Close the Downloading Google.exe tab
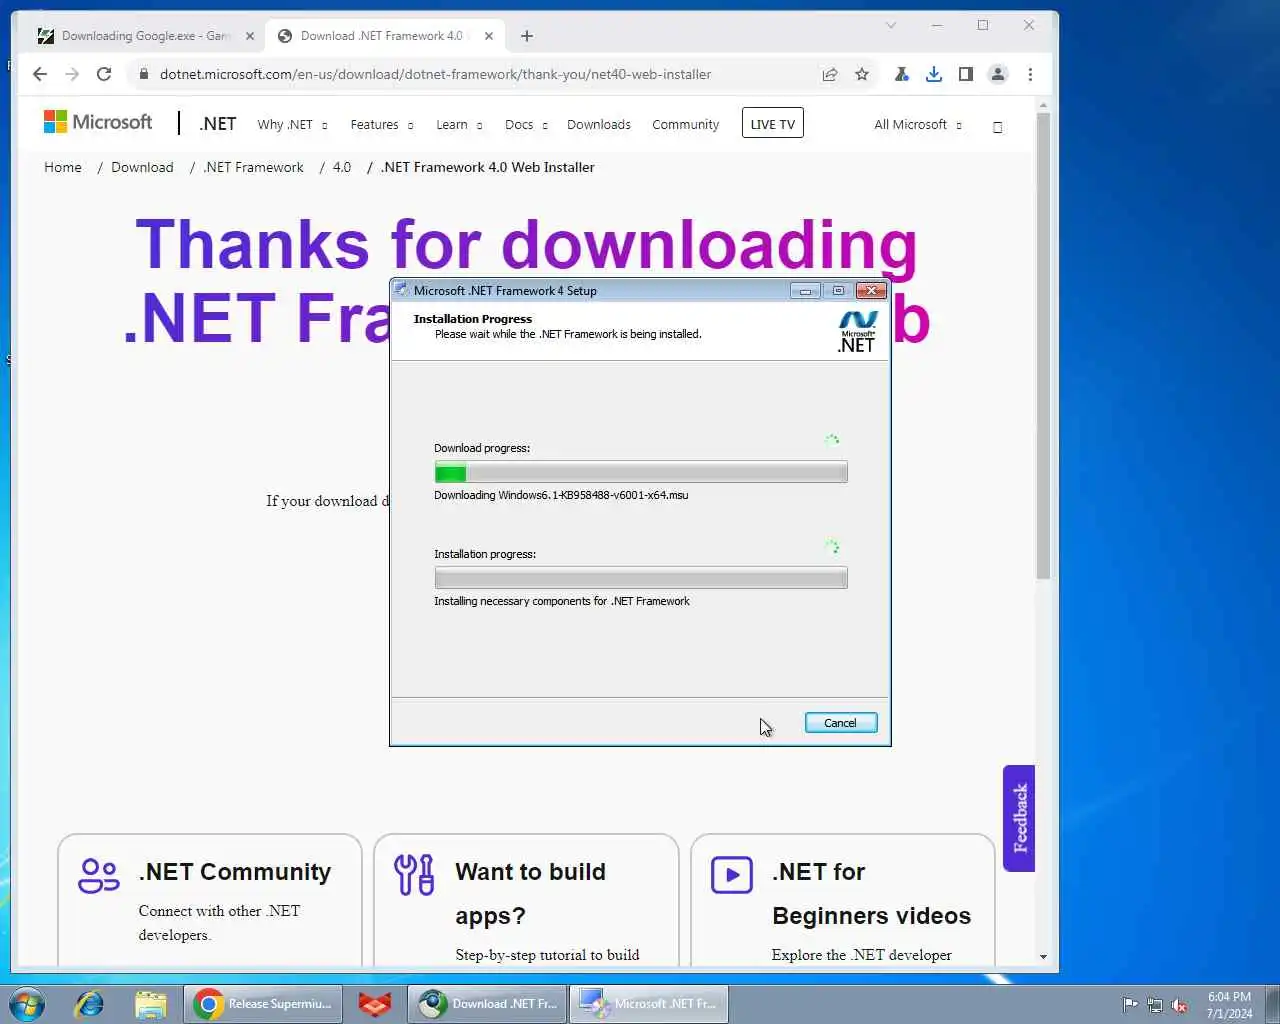This screenshot has height=1024, width=1280. 250,36
